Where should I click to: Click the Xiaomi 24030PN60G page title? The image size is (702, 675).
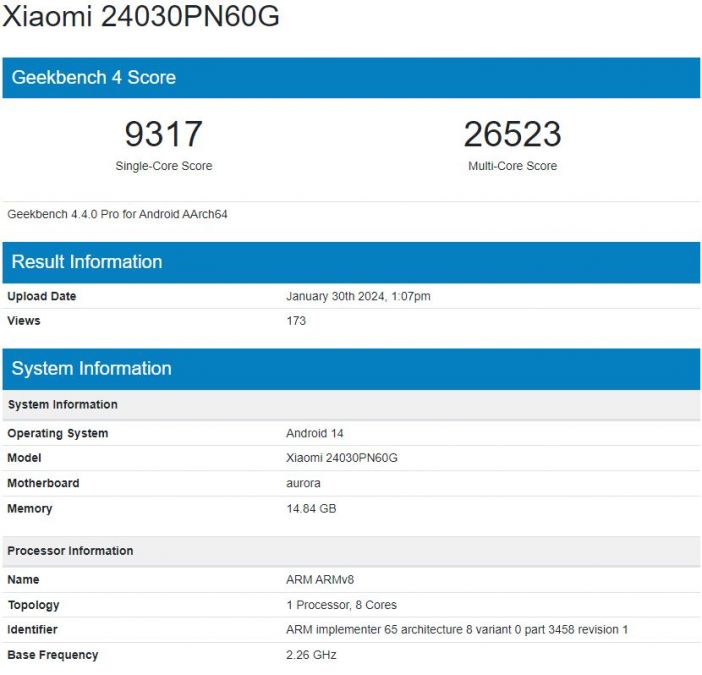coord(141,16)
